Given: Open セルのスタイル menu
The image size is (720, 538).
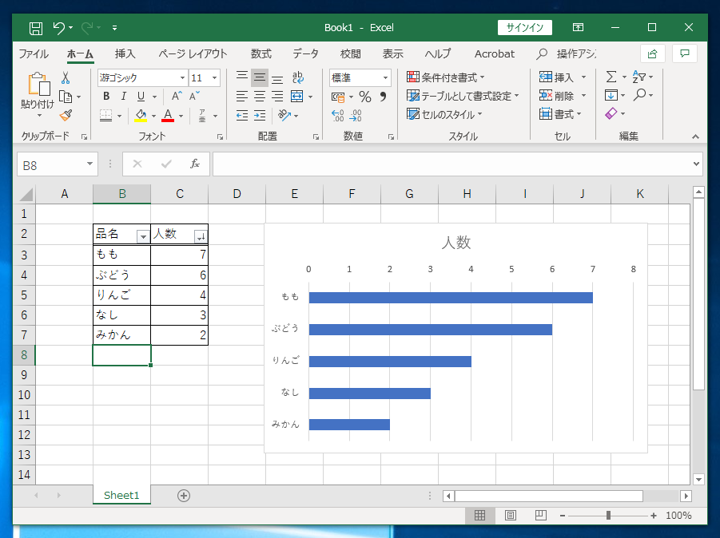Looking at the screenshot, I should pyautogui.click(x=444, y=114).
